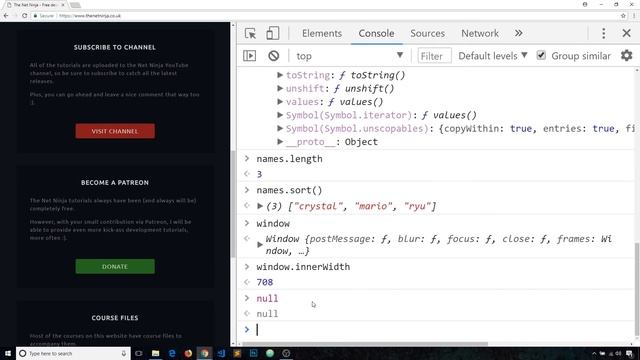Open the DevTools three-dot customize menu
640x360 pixels.
pos(604,33)
